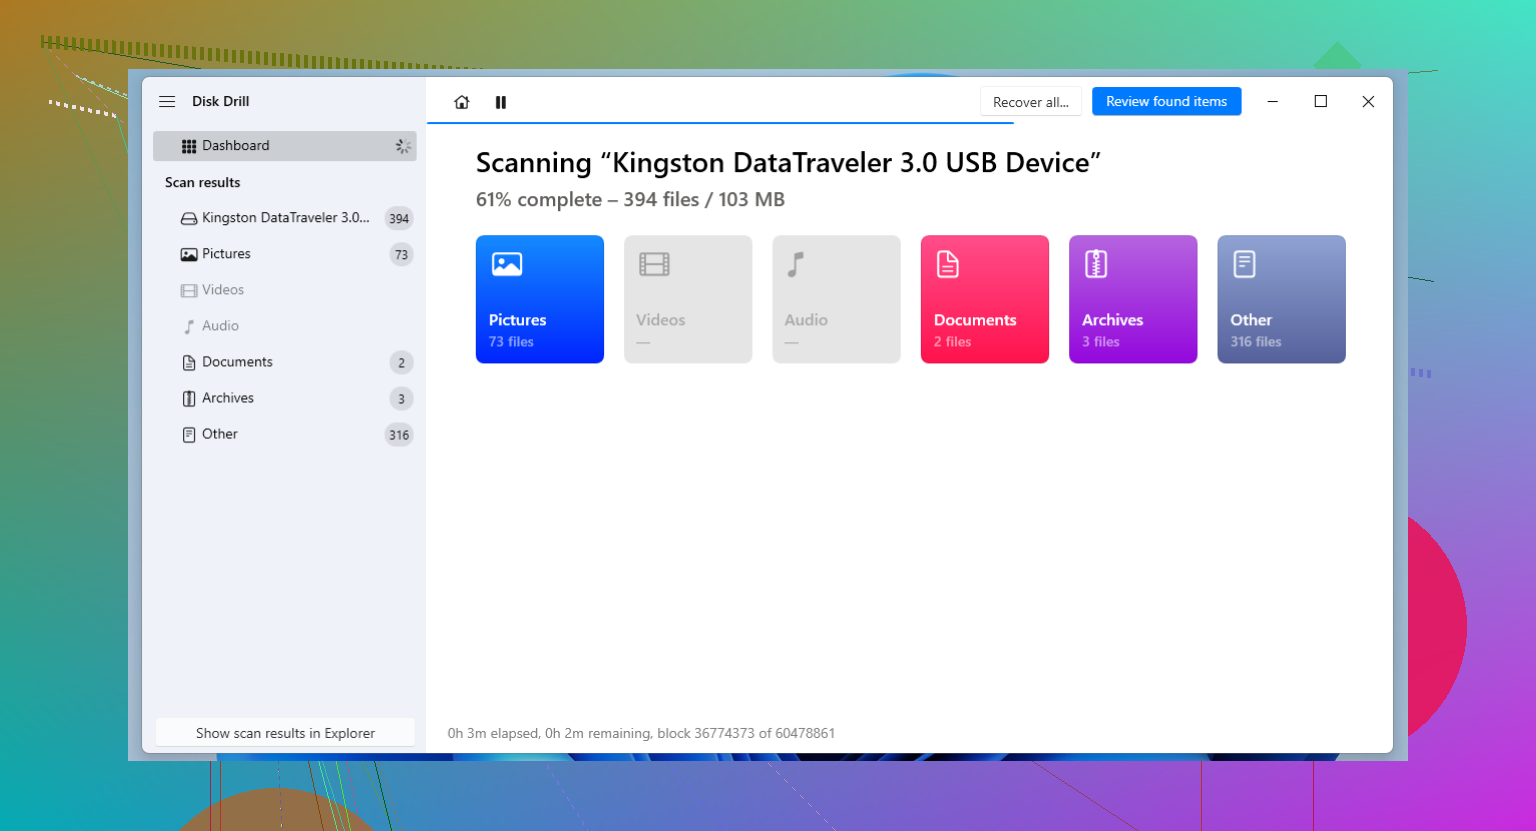Click the Scanning Kingston DataTraveler heading
The width and height of the screenshot is (1536, 831).
[x=788, y=162]
